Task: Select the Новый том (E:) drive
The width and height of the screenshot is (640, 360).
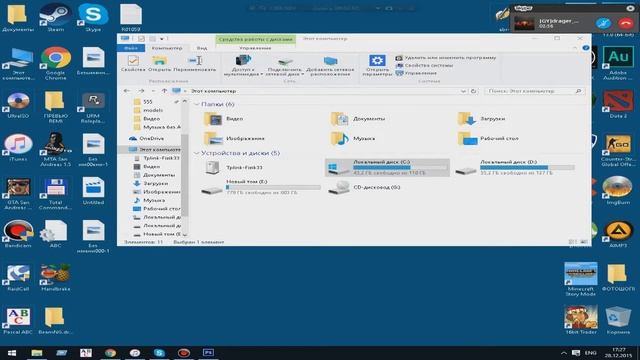Action: point(261,187)
